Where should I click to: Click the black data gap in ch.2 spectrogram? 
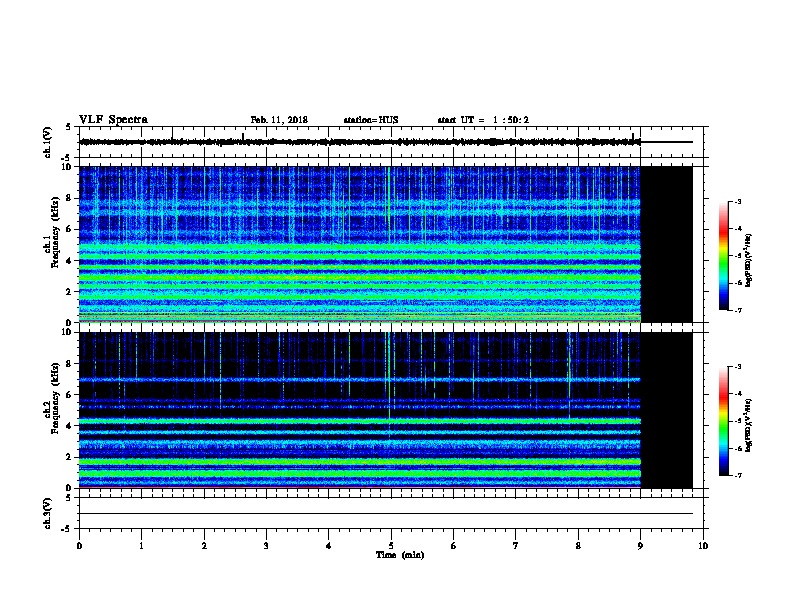point(667,410)
